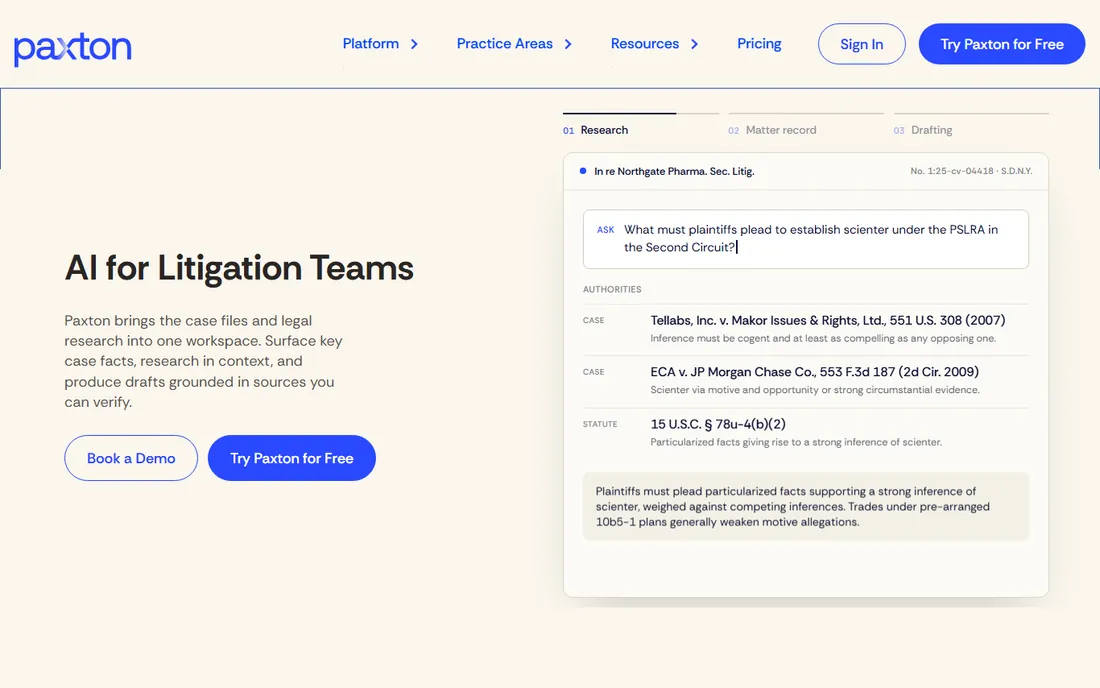This screenshot has height=688, width=1100.
Task: Click the STATUTE type label
Action: 600,424
